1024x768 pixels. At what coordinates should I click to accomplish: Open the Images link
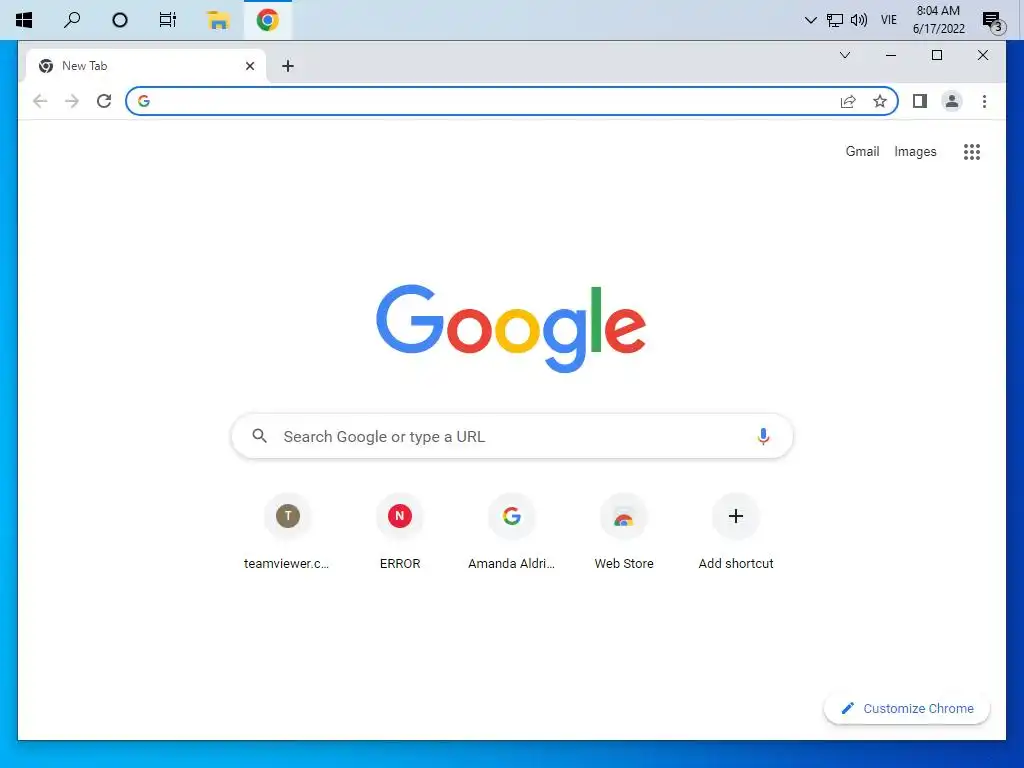(x=915, y=152)
